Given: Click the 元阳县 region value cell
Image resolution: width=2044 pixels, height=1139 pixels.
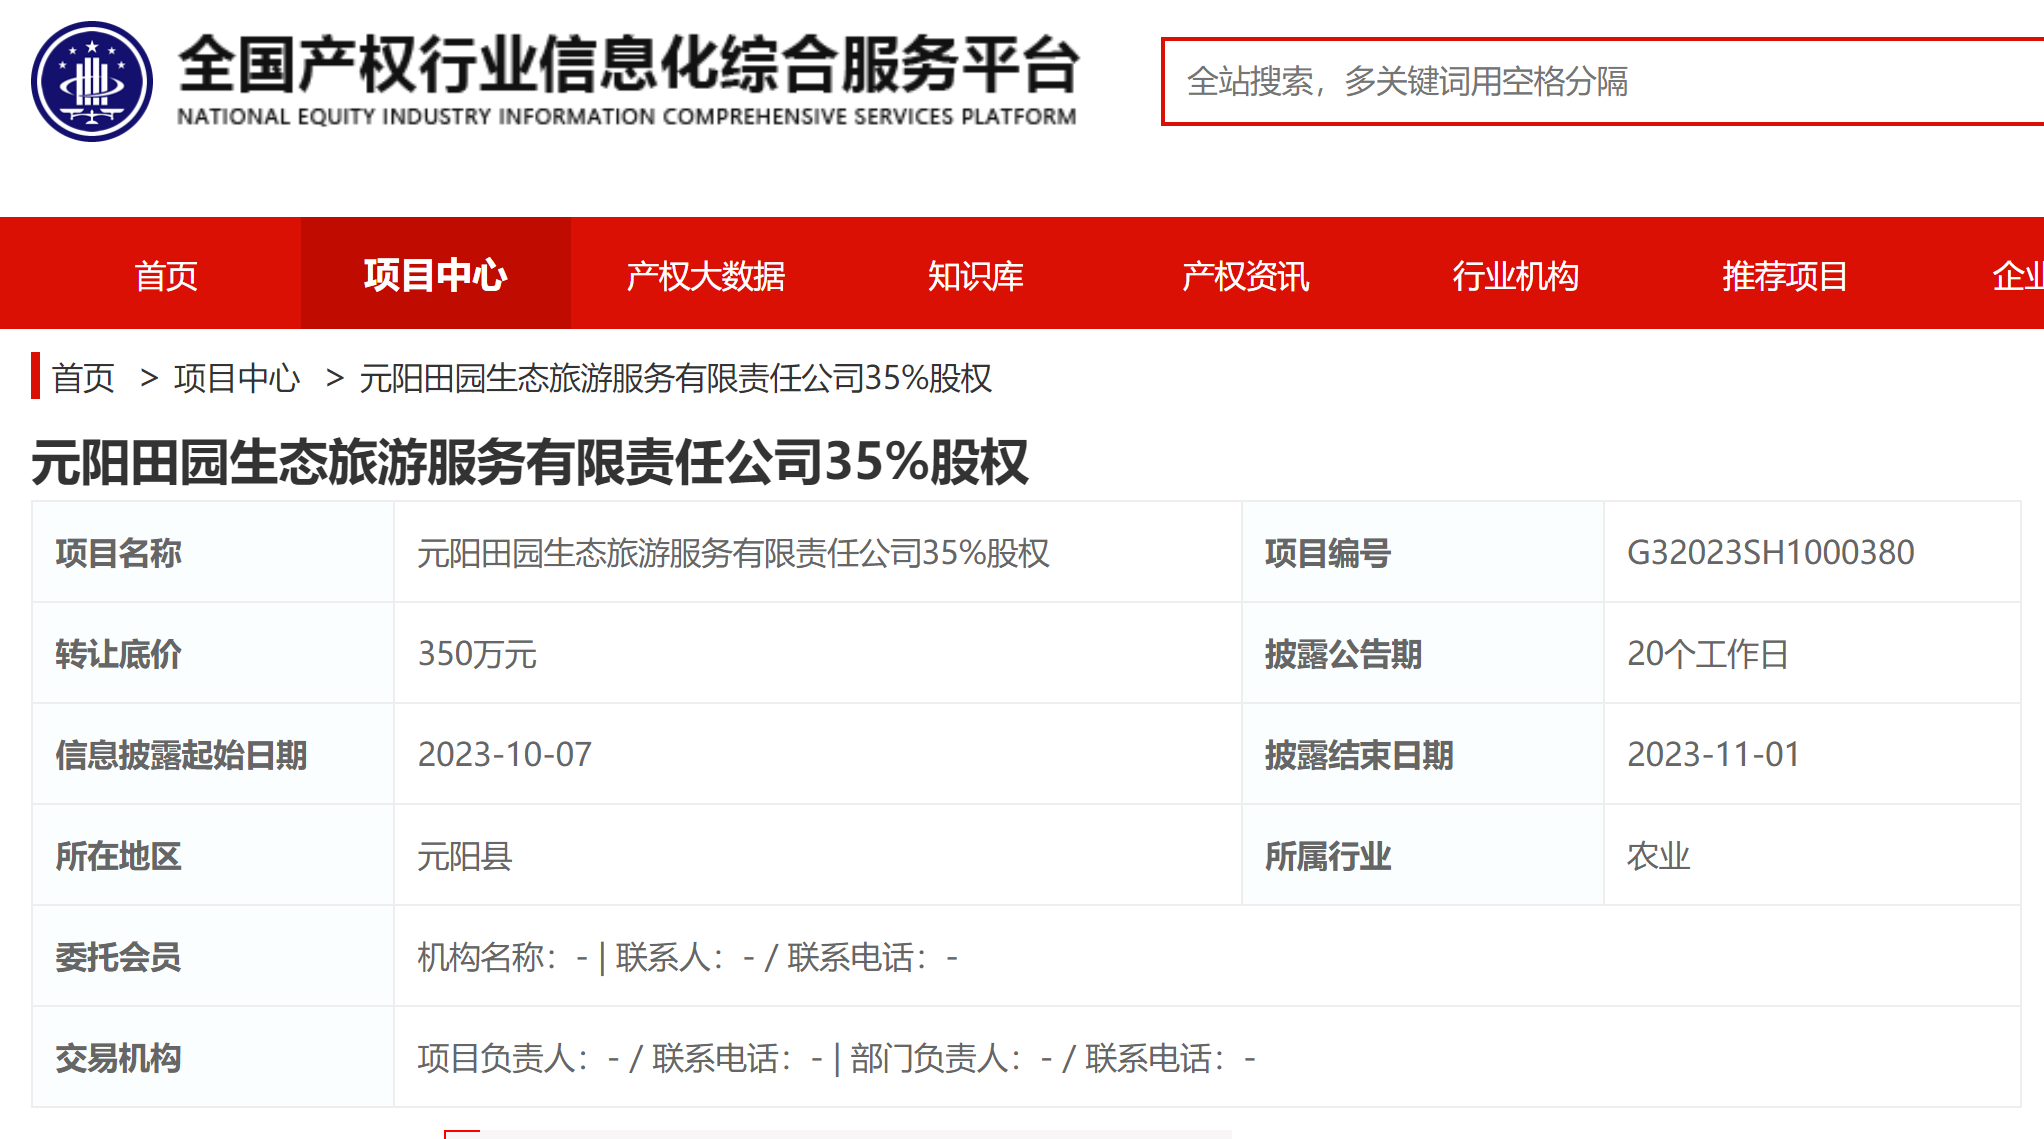Looking at the screenshot, I should tap(464, 856).
